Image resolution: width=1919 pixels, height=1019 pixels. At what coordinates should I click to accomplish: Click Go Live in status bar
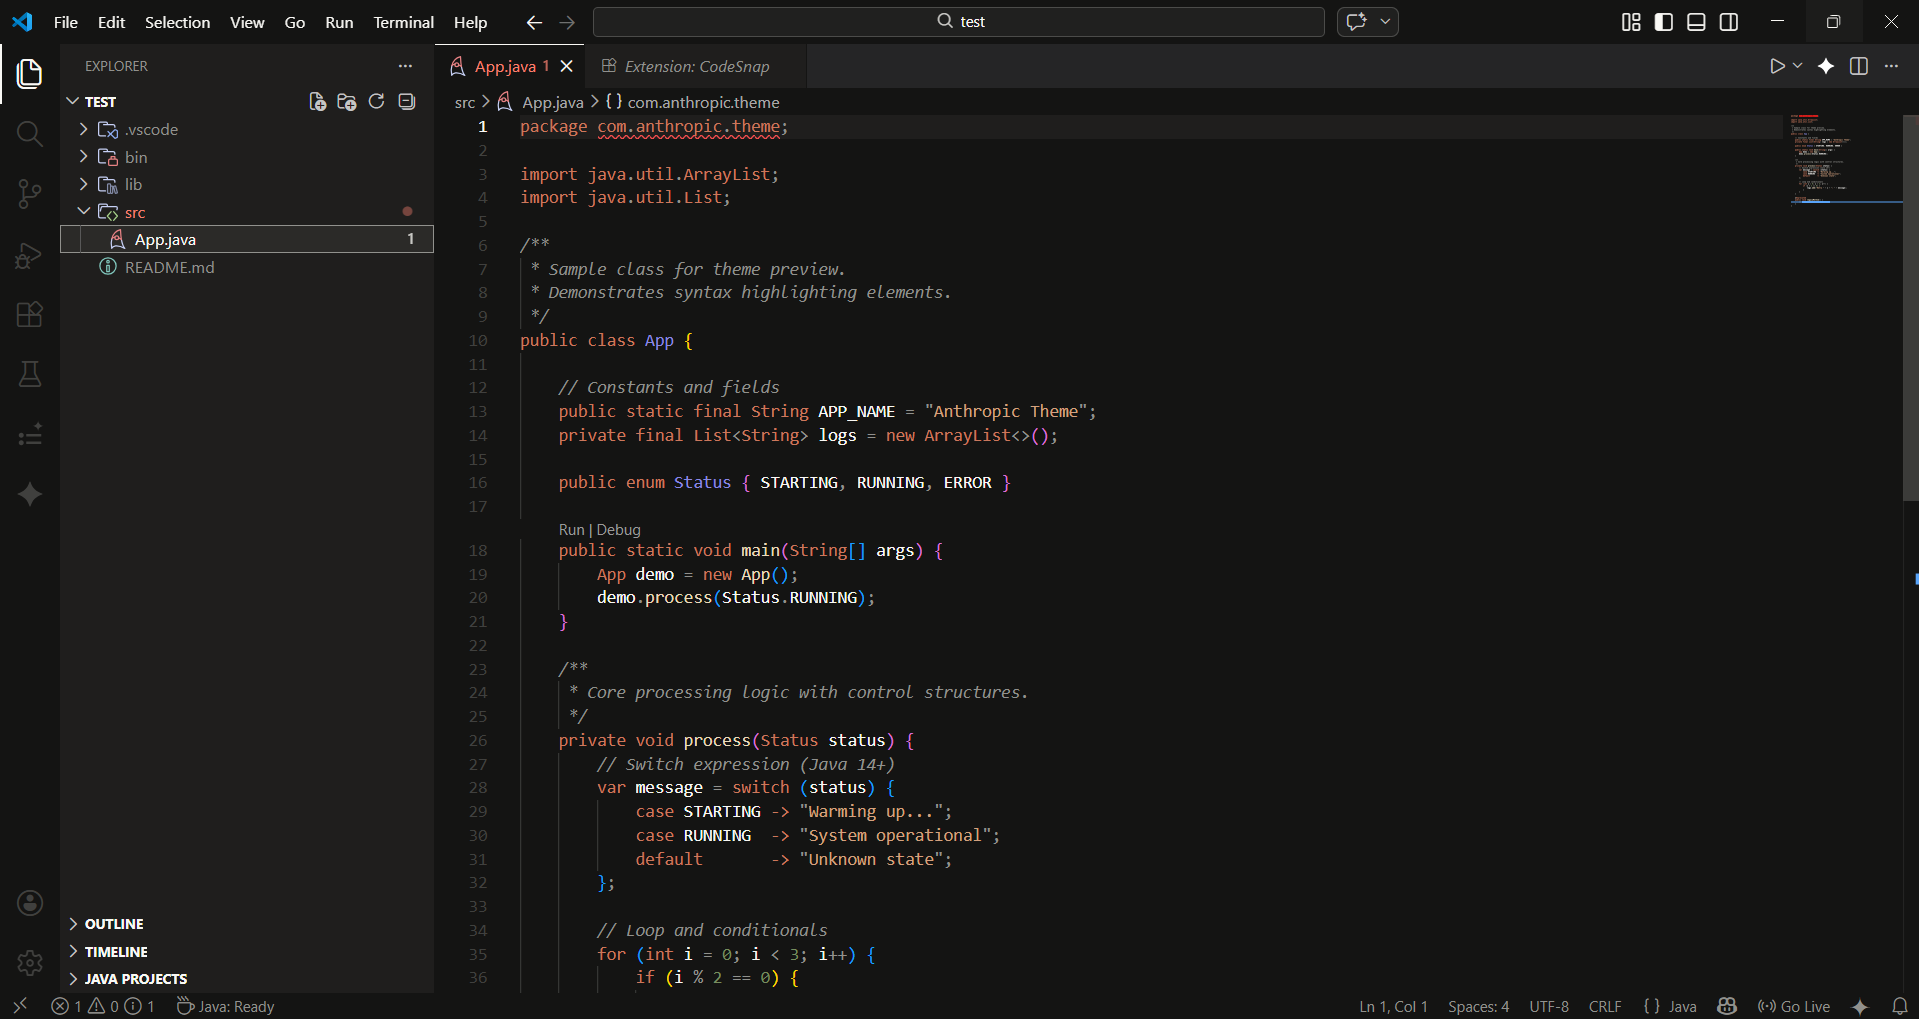pos(1794,1007)
